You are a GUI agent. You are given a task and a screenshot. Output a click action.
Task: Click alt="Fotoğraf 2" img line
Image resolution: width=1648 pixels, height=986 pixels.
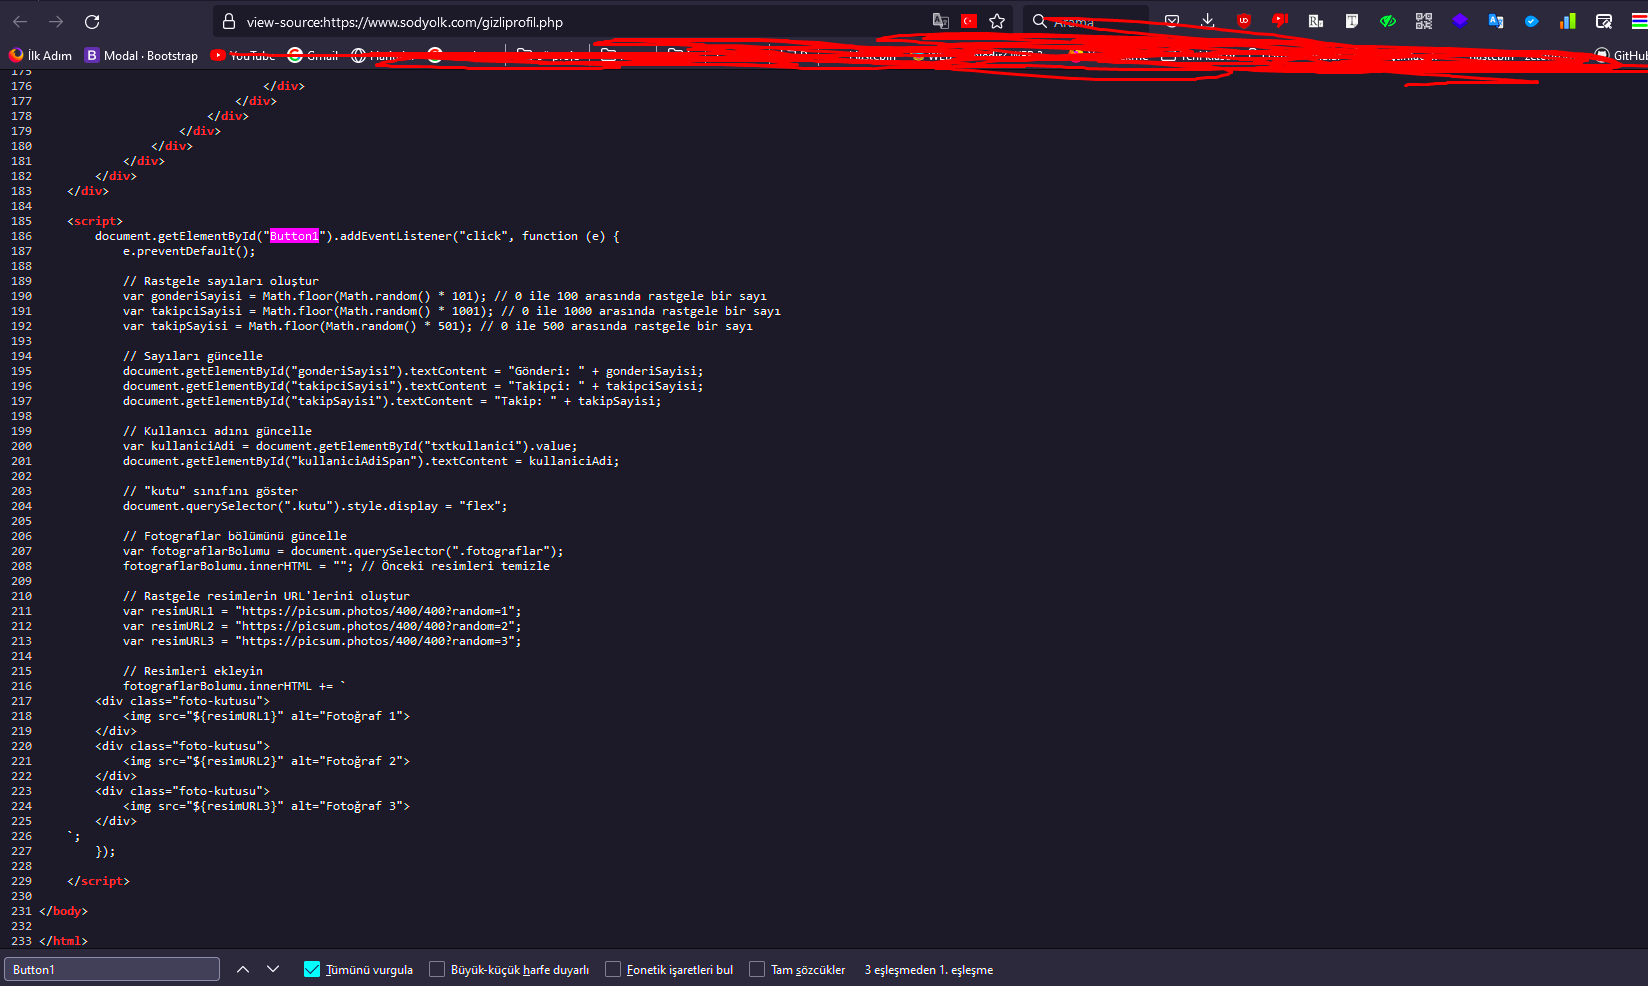(266, 761)
